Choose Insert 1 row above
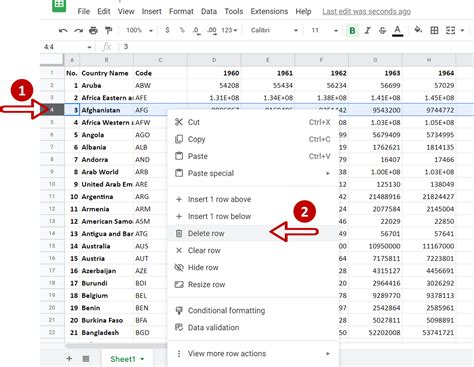 (253, 199)
